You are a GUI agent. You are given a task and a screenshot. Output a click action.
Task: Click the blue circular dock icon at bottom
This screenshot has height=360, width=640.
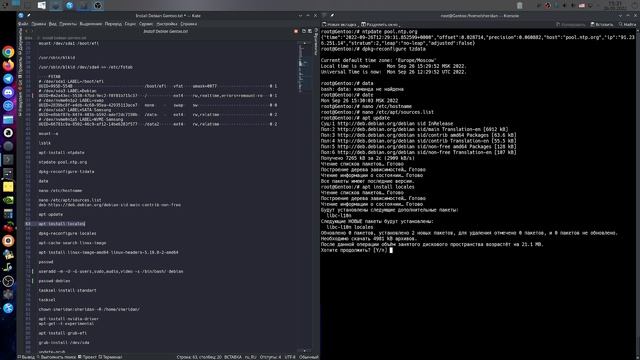click(8, 308)
